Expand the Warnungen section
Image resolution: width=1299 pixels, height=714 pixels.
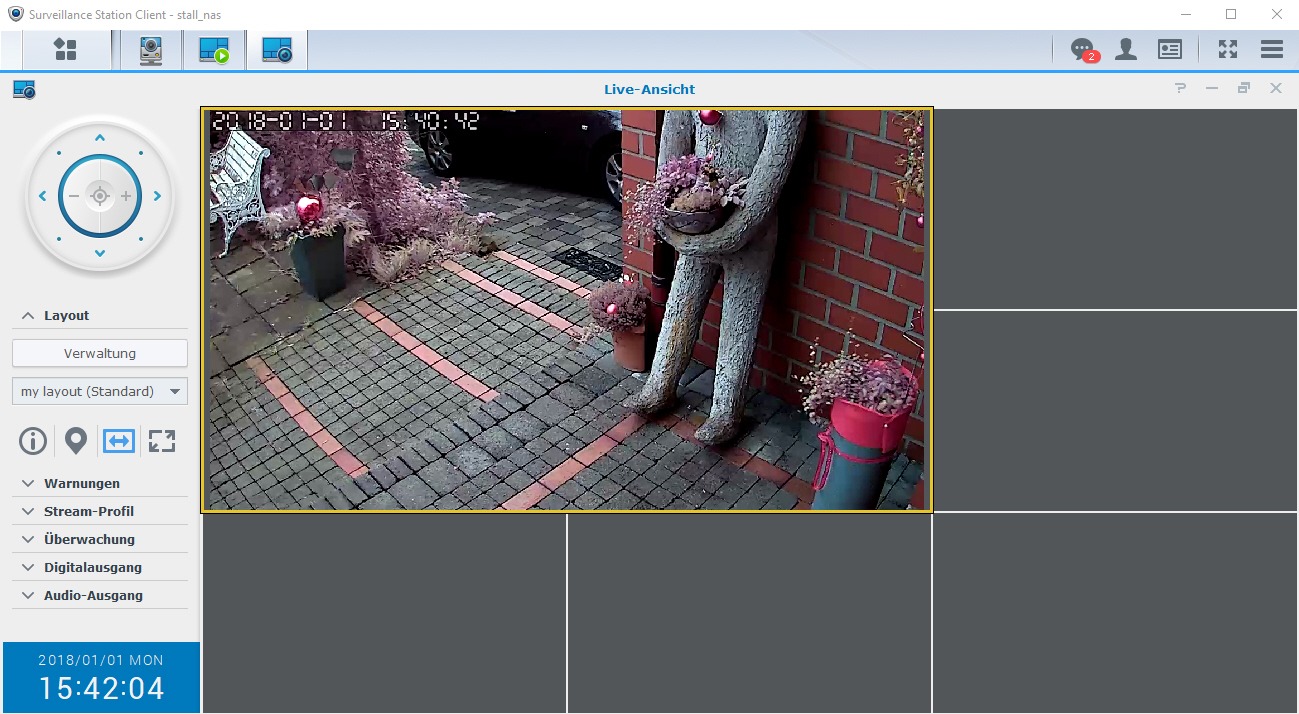coord(99,483)
